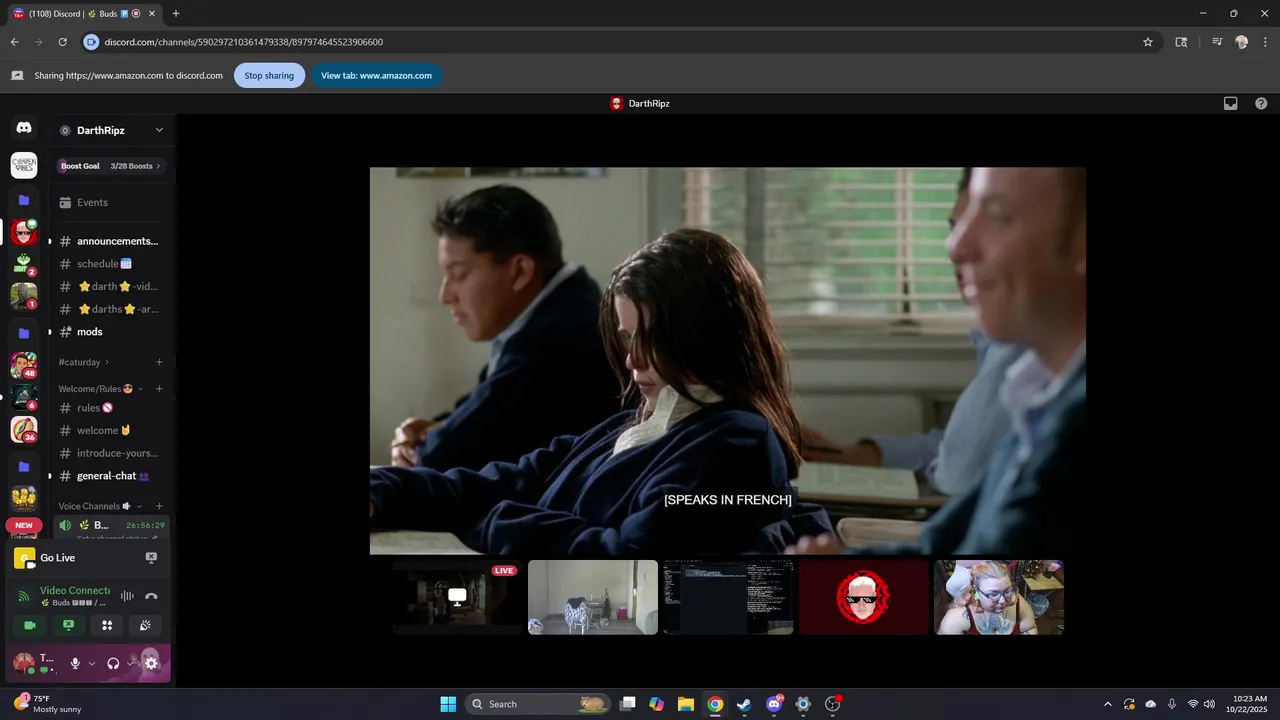Screen dimensions: 1280x720
Task: Bookmark this page with star icon
Action: click(x=1148, y=42)
